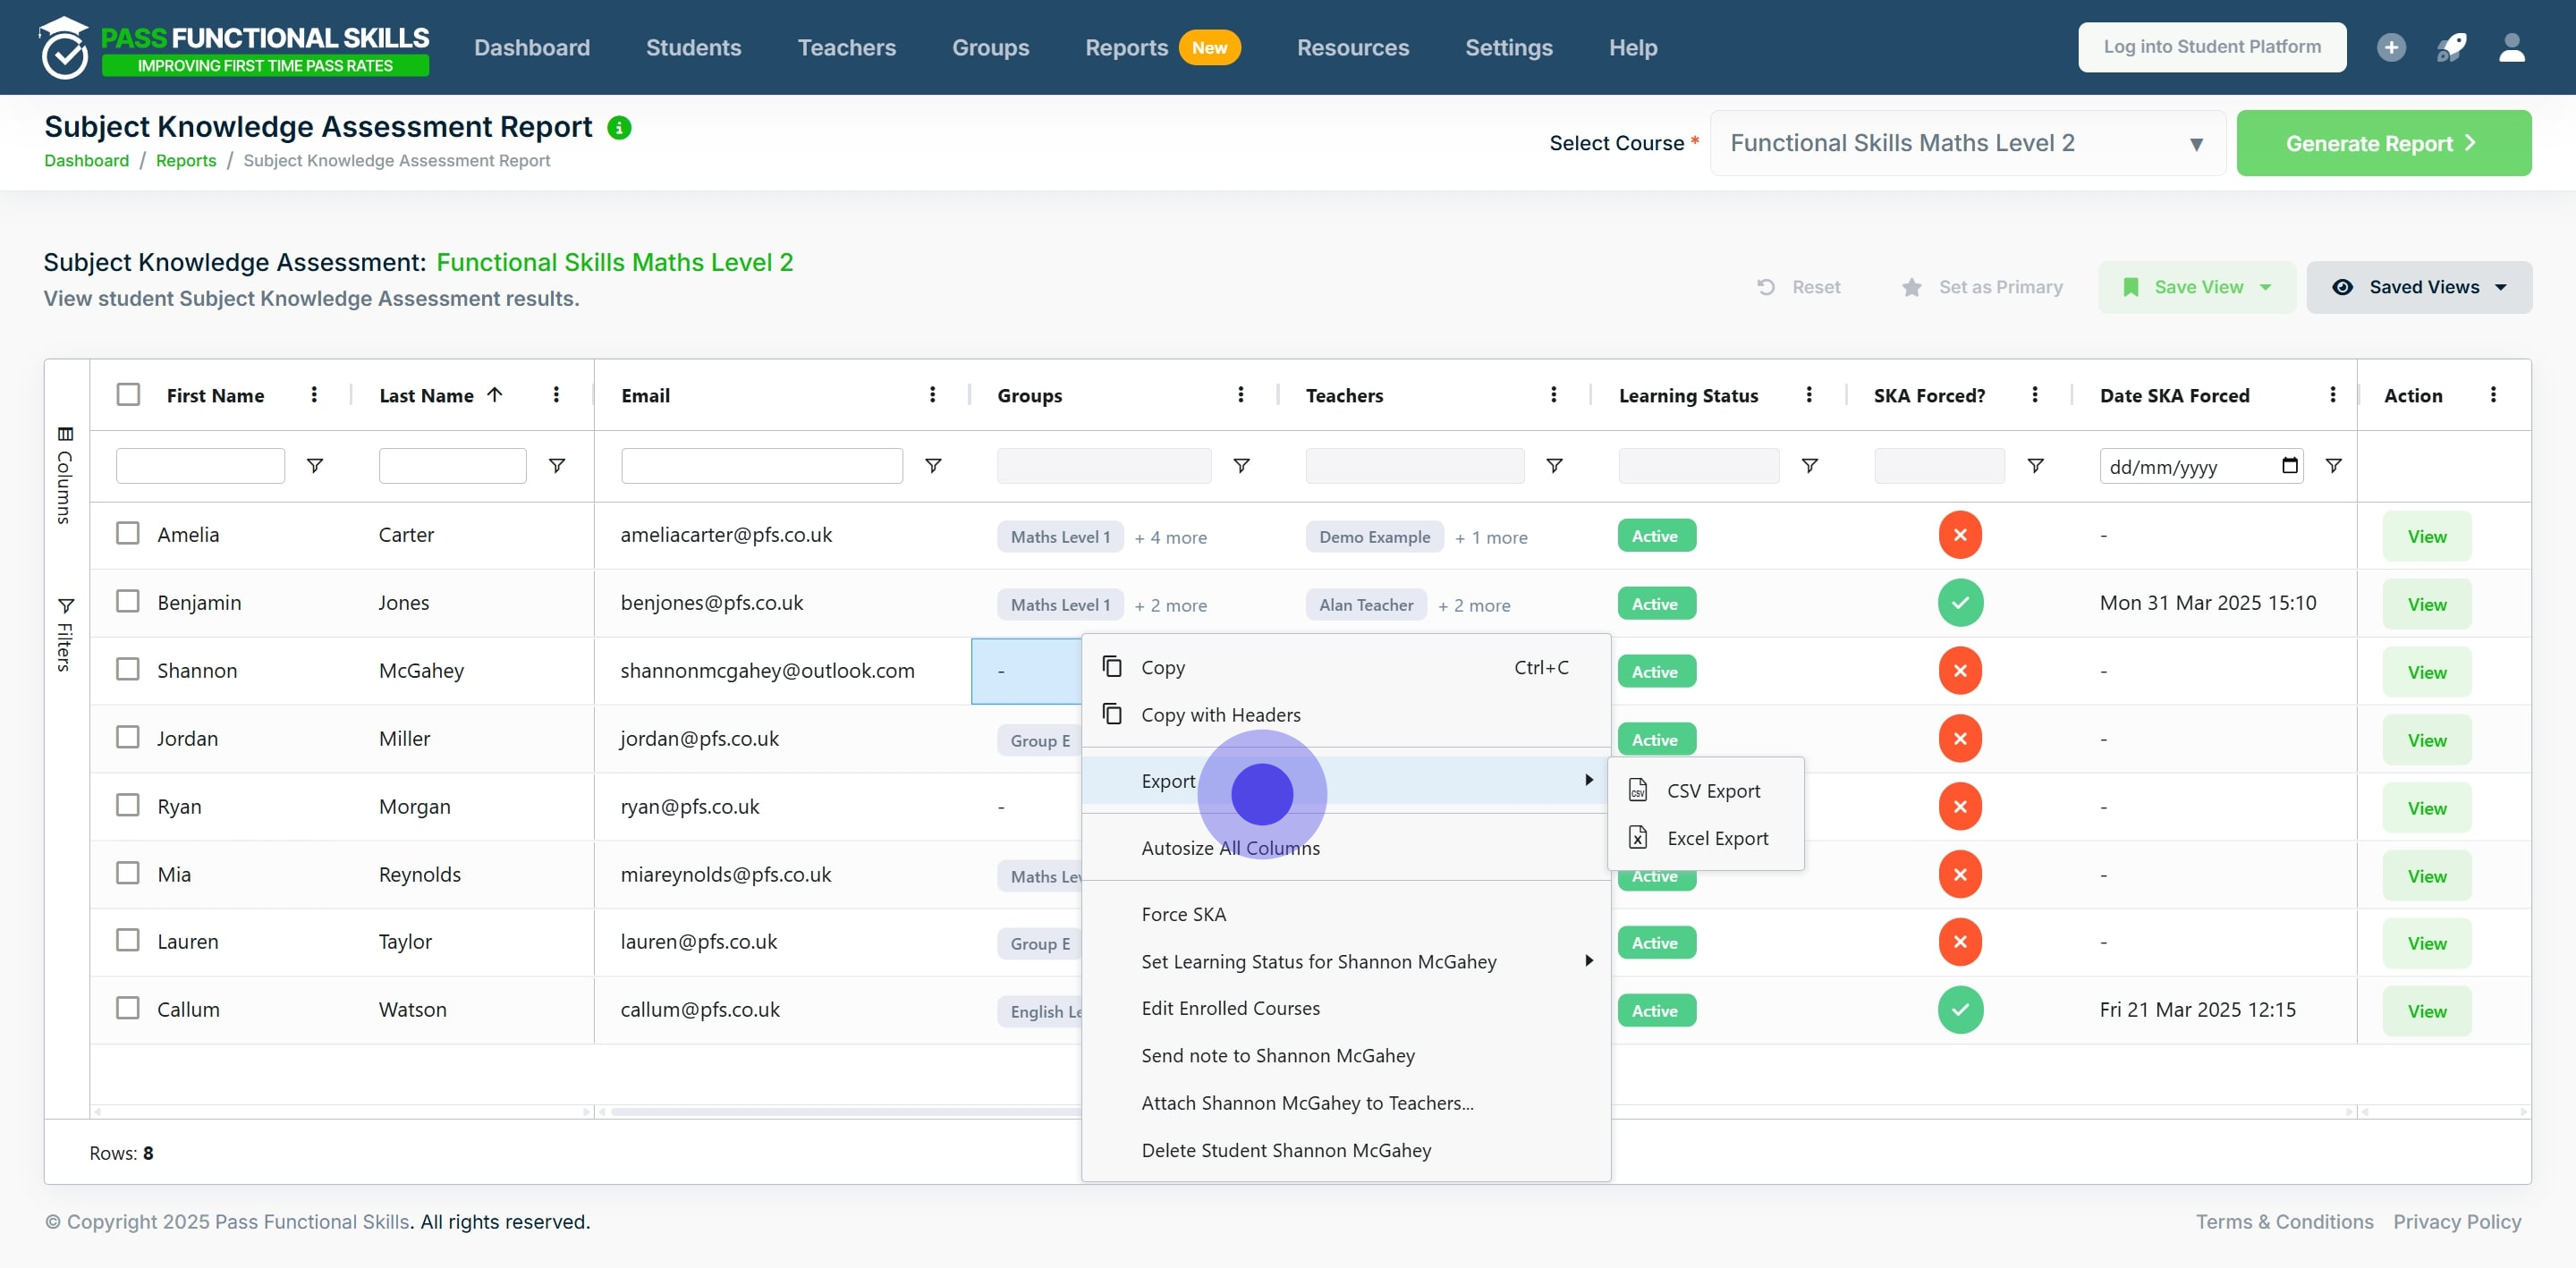
Task: Choose CSV Export from the submenu
Action: [1712, 791]
